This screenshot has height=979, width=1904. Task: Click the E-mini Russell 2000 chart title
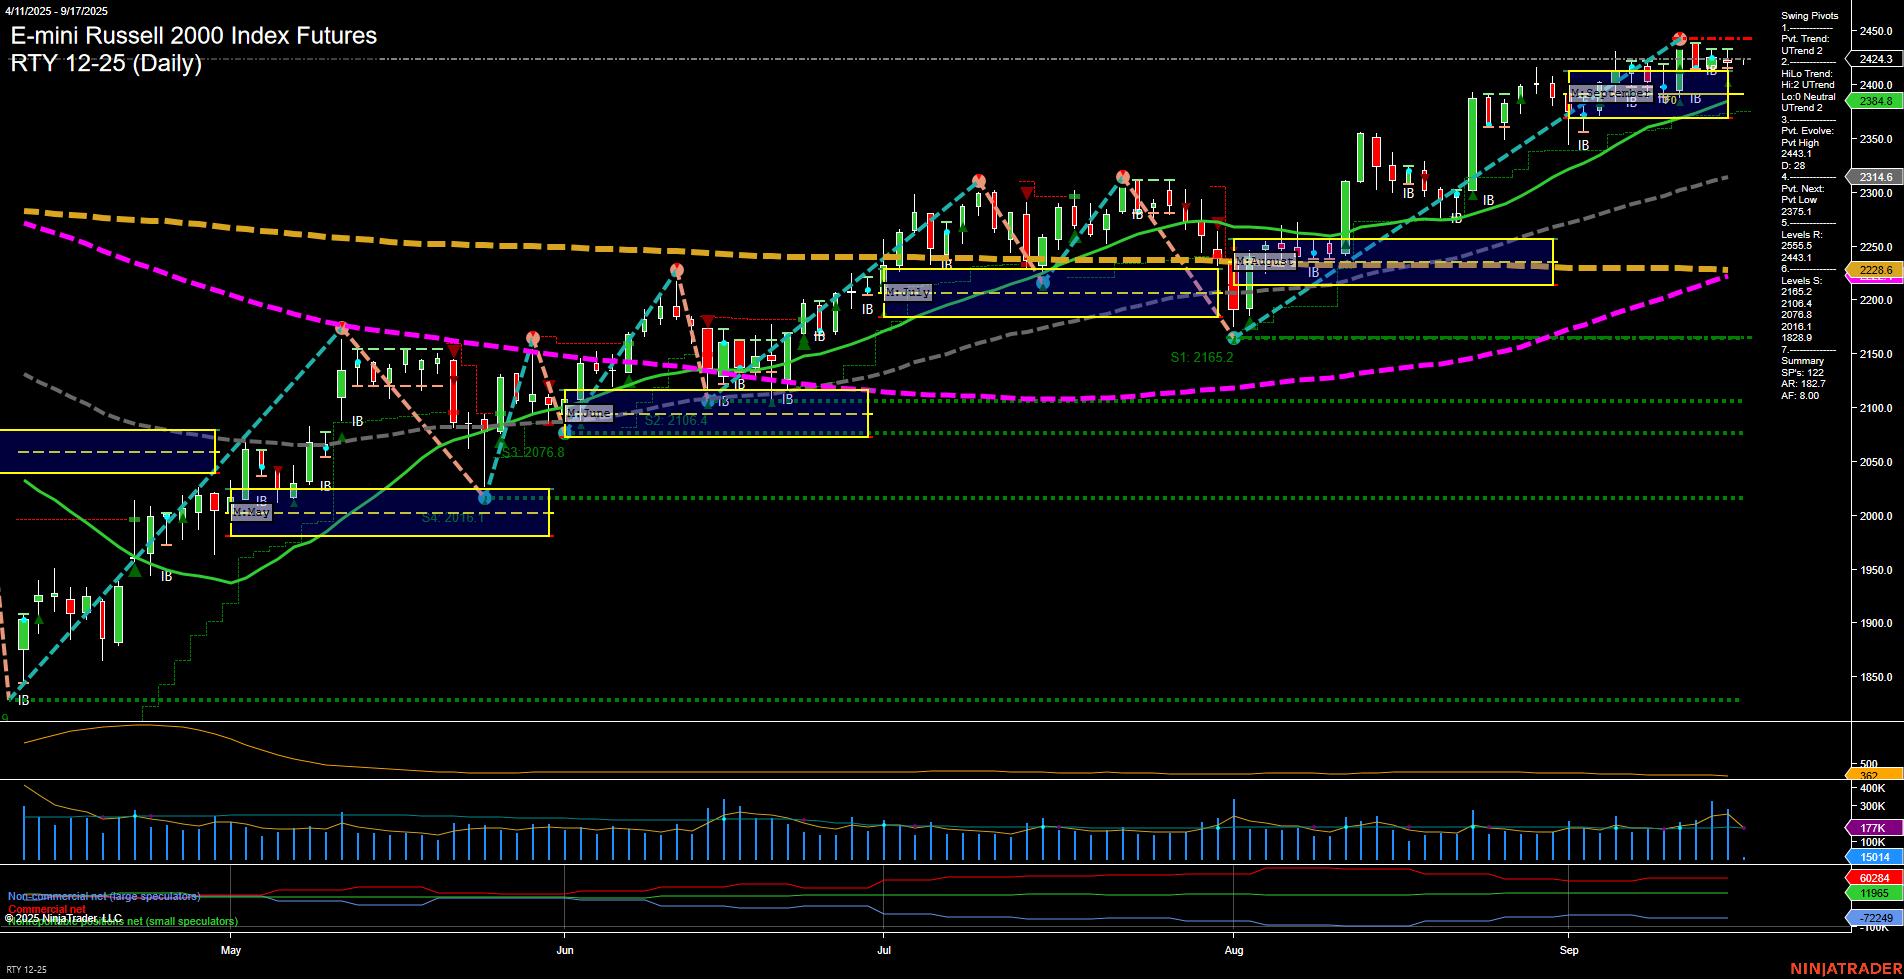194,36
